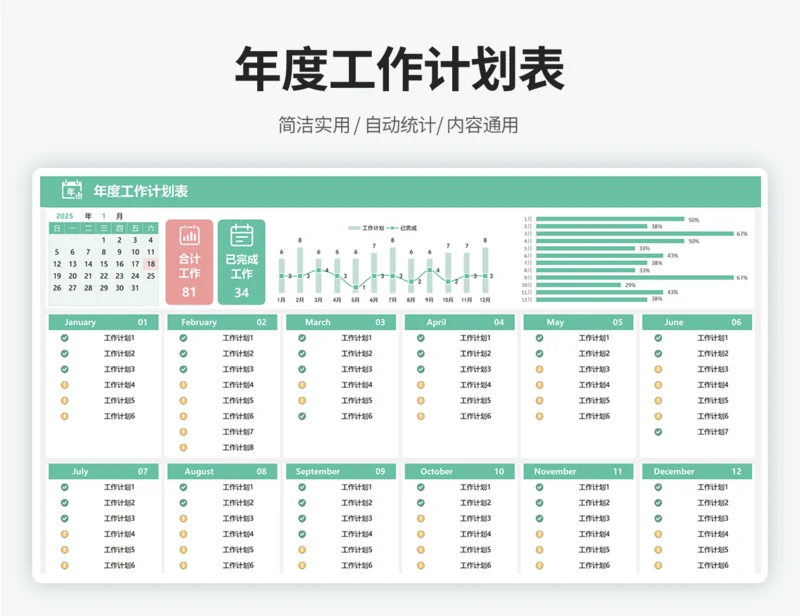Click 工作计划4 text under December
The image size is (800, 616).
713,534
